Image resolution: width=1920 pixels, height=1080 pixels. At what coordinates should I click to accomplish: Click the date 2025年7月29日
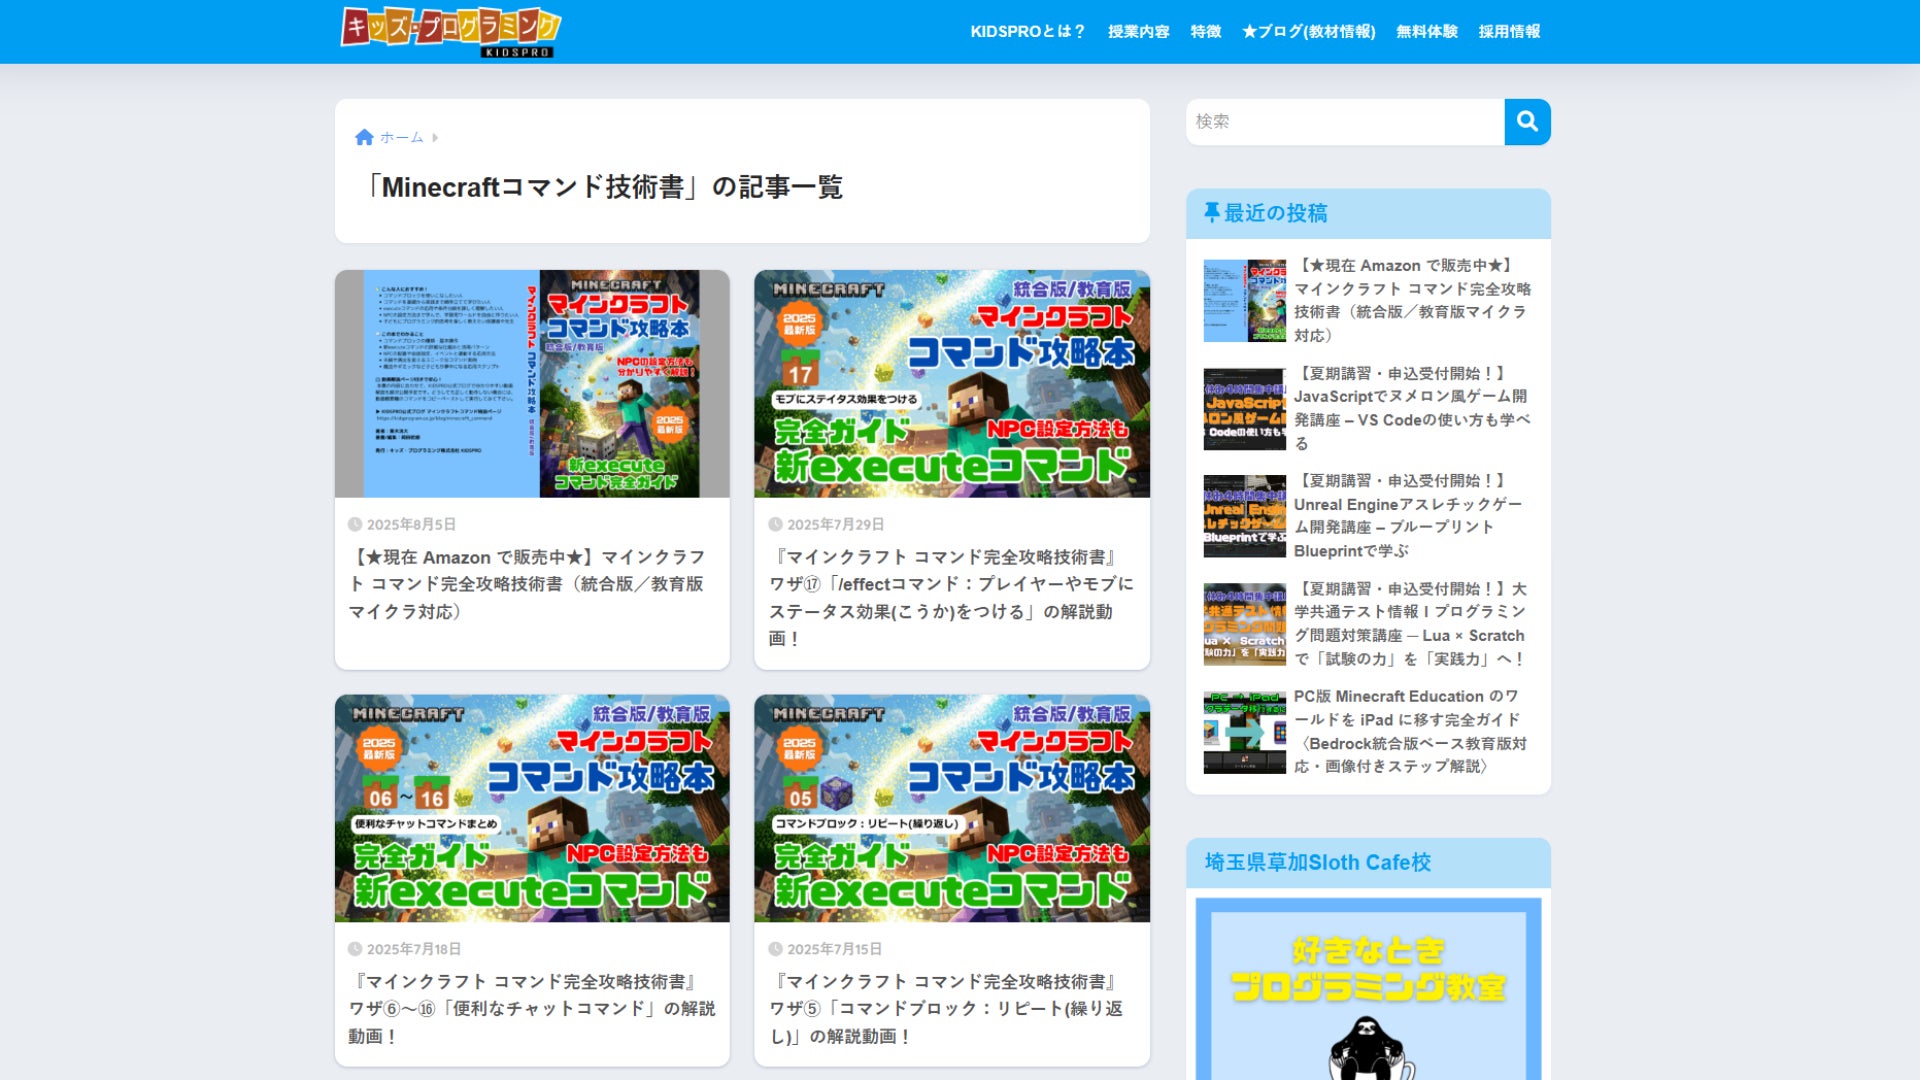835,524
